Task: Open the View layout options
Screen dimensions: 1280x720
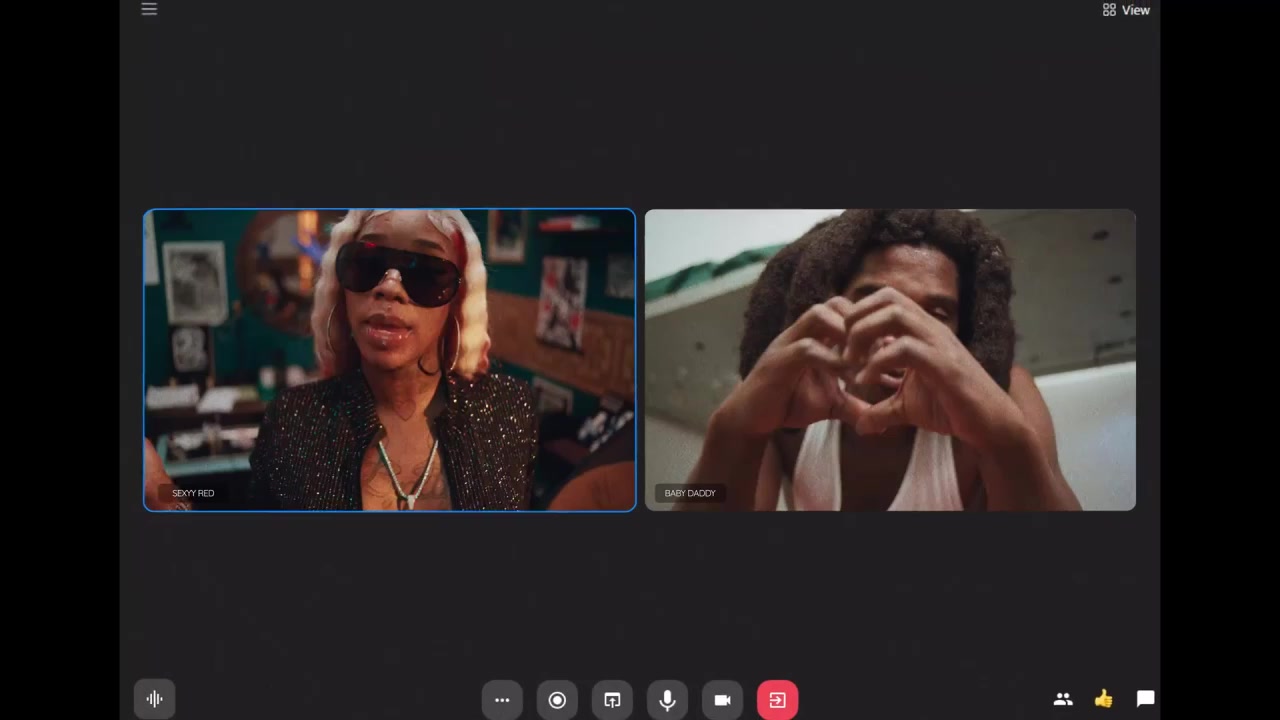Action: point(1126,10)
